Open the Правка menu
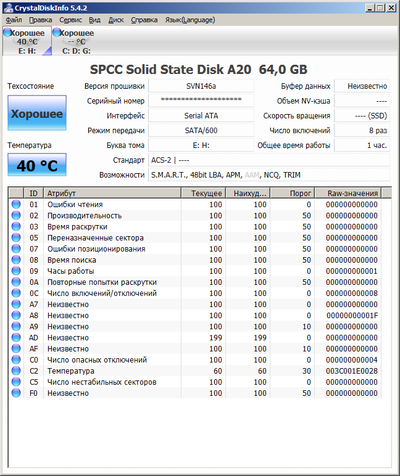 pyautogui.click(x=40, y=20)
